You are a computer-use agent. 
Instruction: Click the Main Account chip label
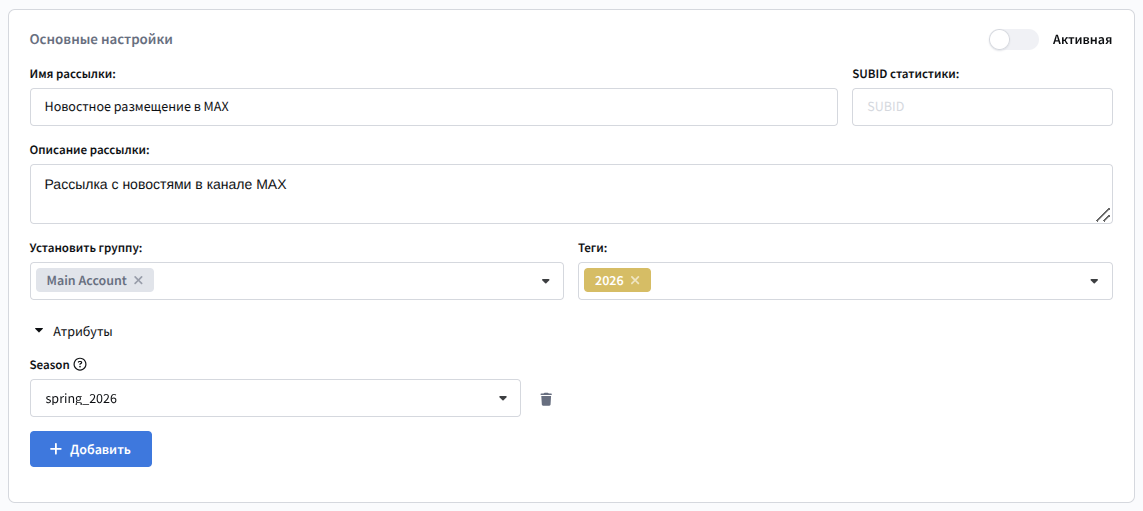pos(86,281)
